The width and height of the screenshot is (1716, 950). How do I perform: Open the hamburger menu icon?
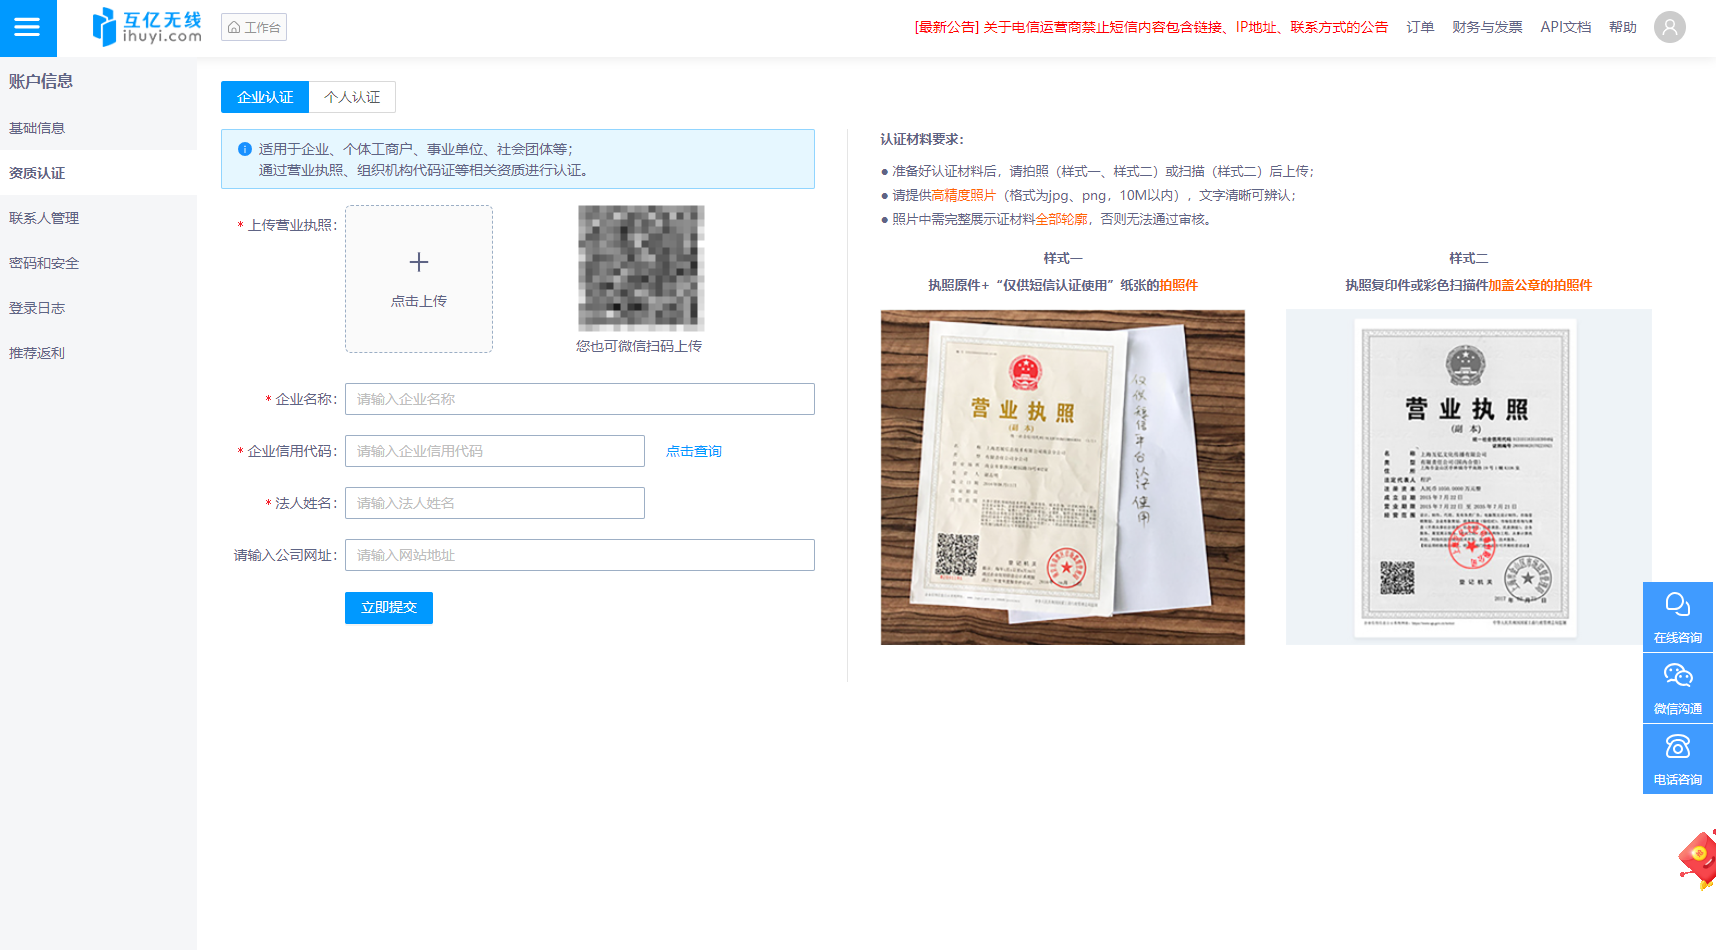click(28, 28)
